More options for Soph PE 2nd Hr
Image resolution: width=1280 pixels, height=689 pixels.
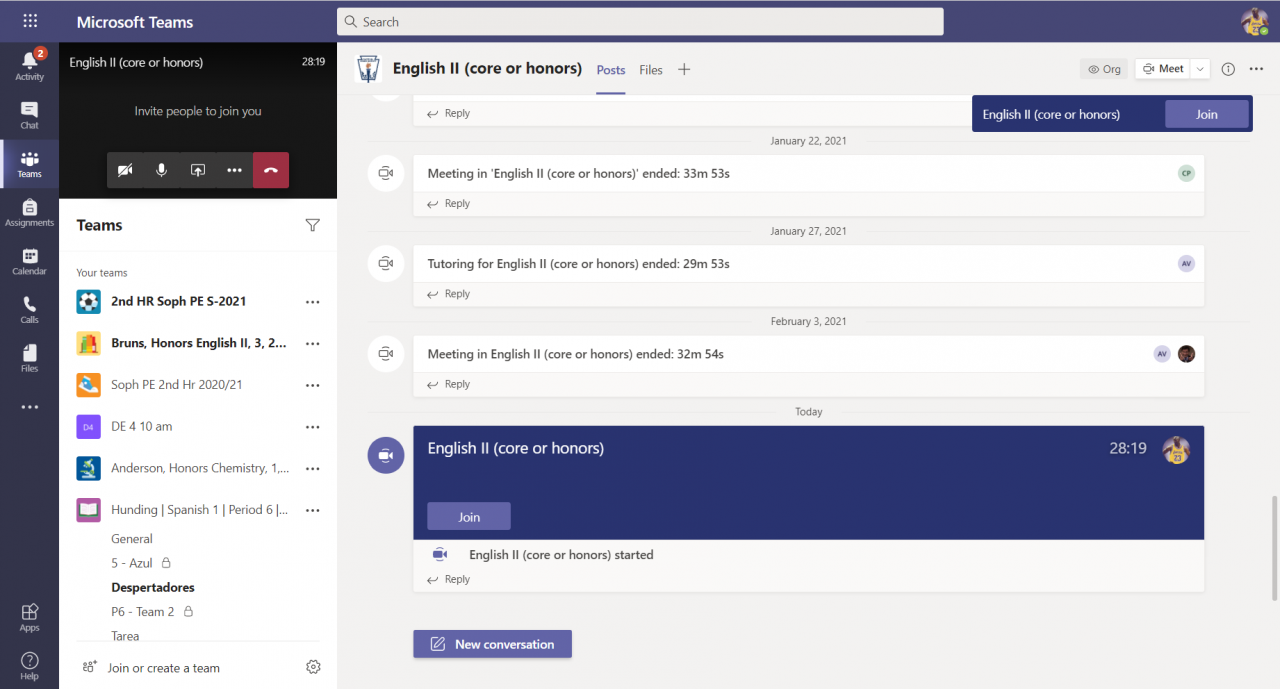313,385
